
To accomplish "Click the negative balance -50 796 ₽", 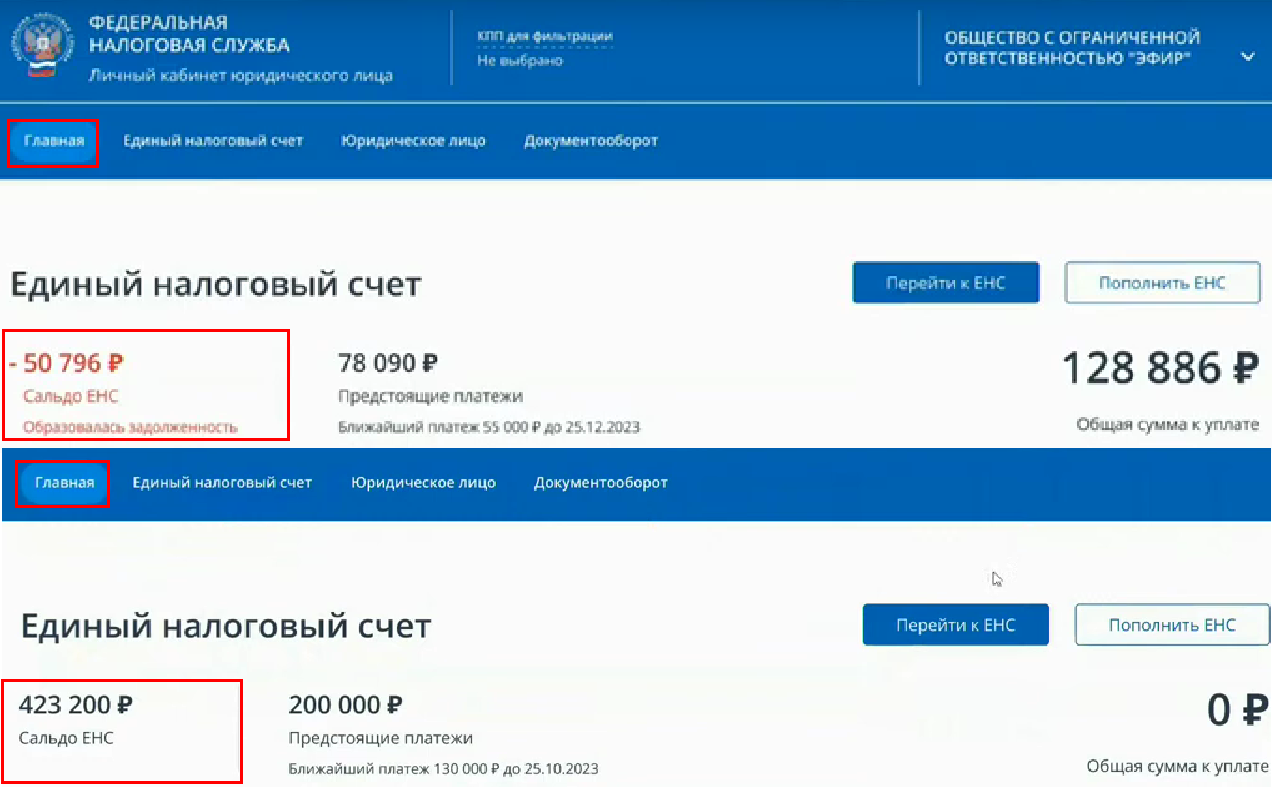I will 68,363.
